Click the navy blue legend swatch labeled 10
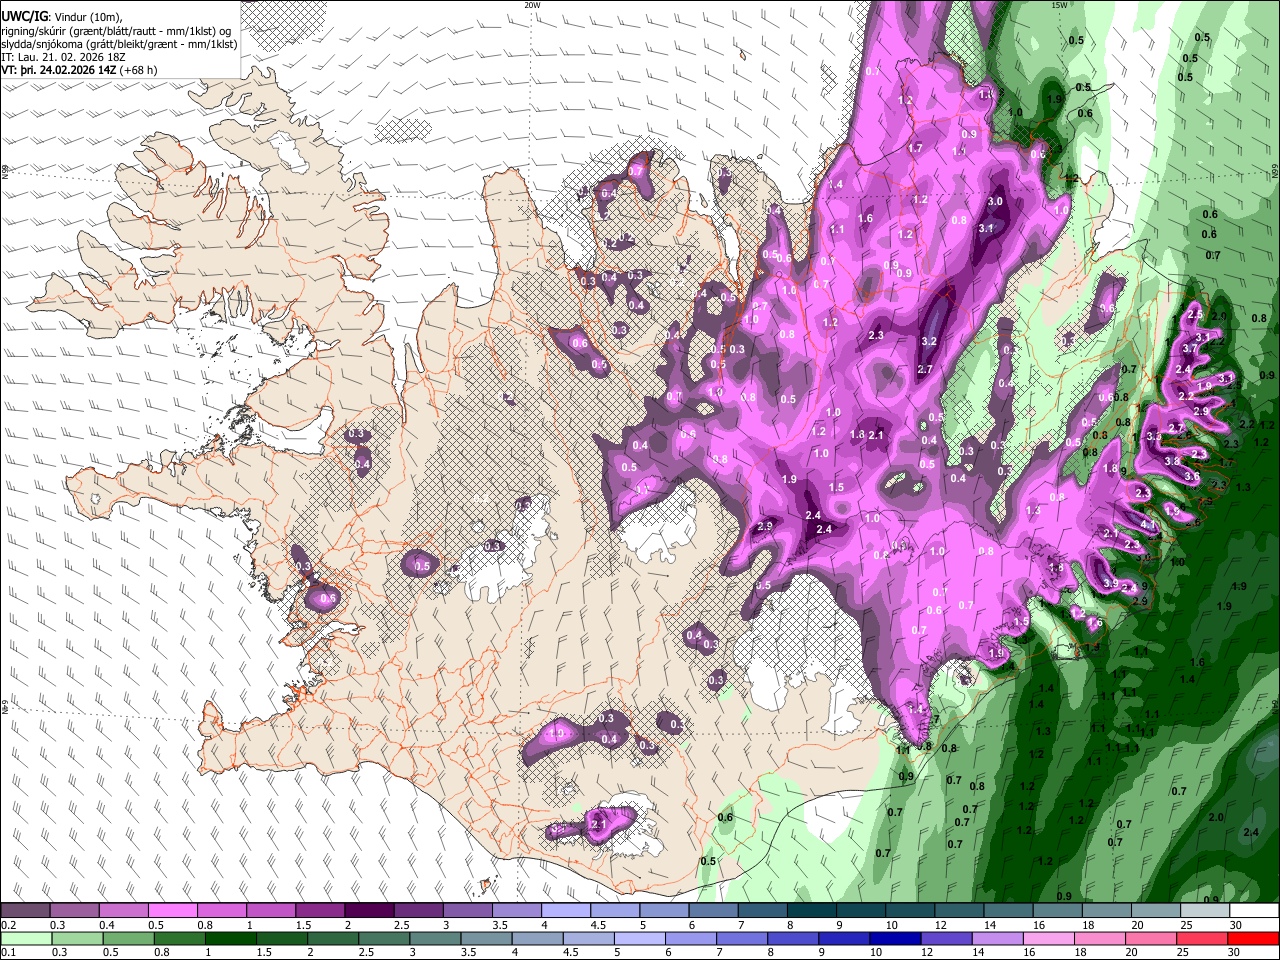The height and width of the screenshot is (960, 1280). tap(895, 938)
